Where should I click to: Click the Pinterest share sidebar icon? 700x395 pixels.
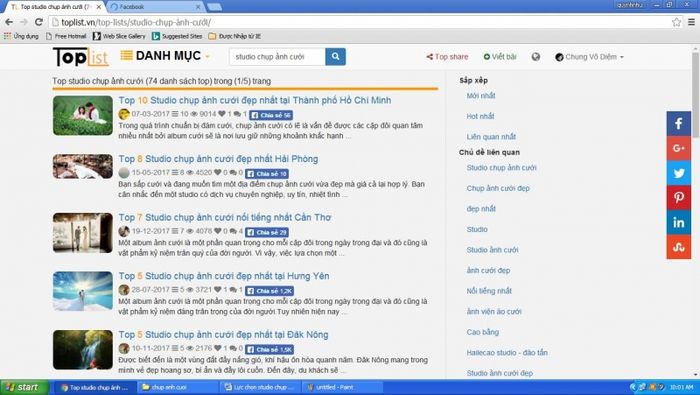(x=679, y=197)
